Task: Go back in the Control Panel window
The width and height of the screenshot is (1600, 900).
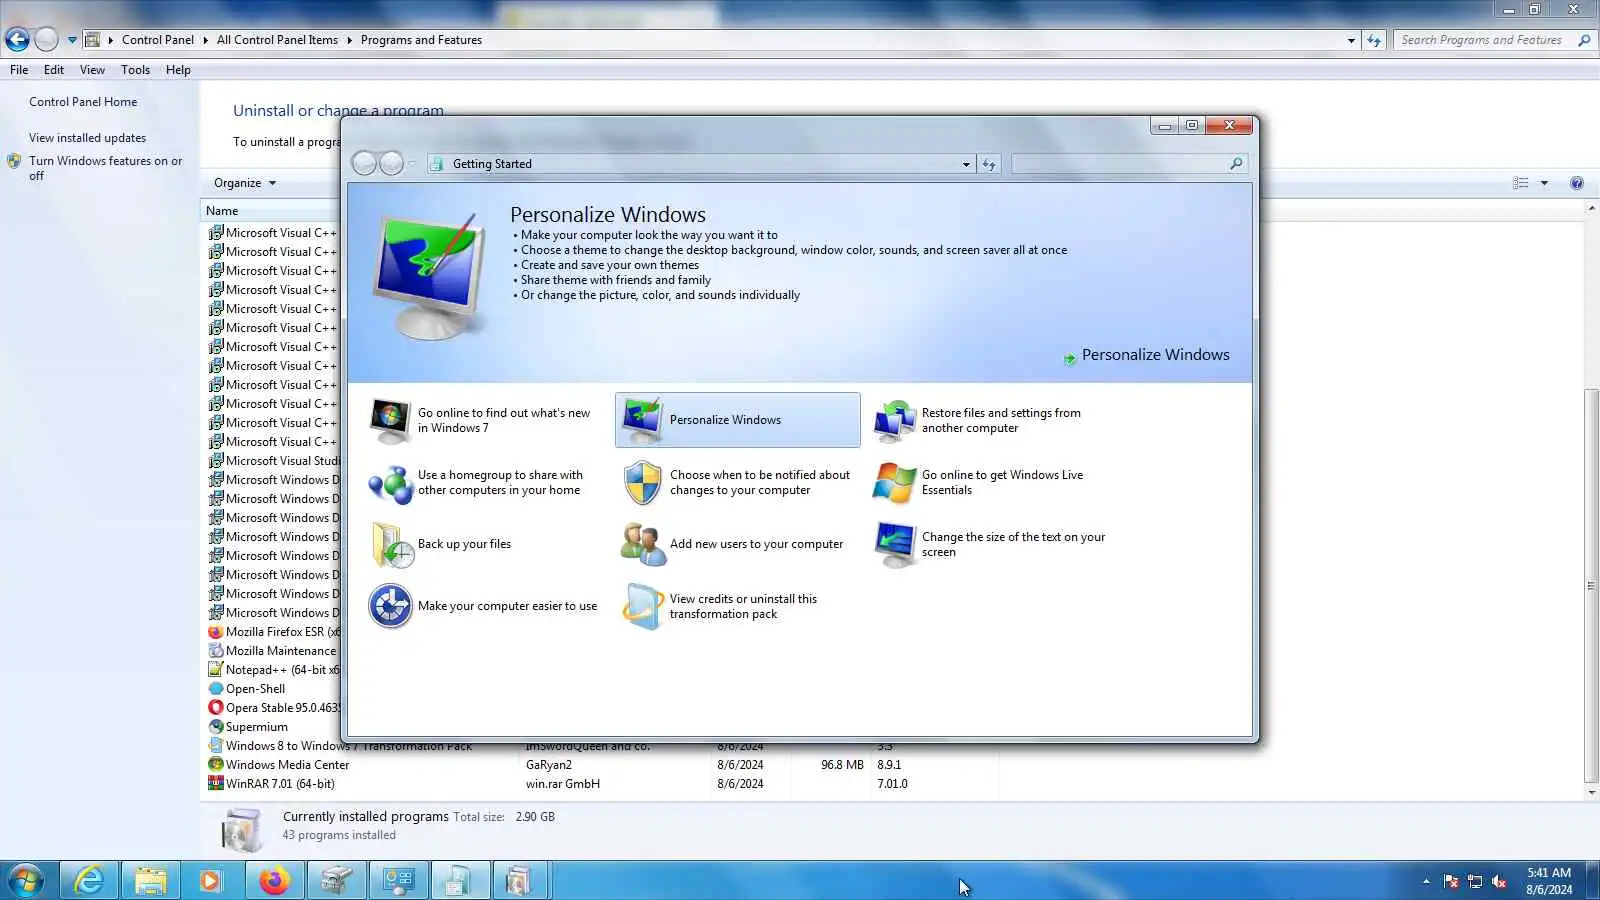Action: click(x=17, y=40)
